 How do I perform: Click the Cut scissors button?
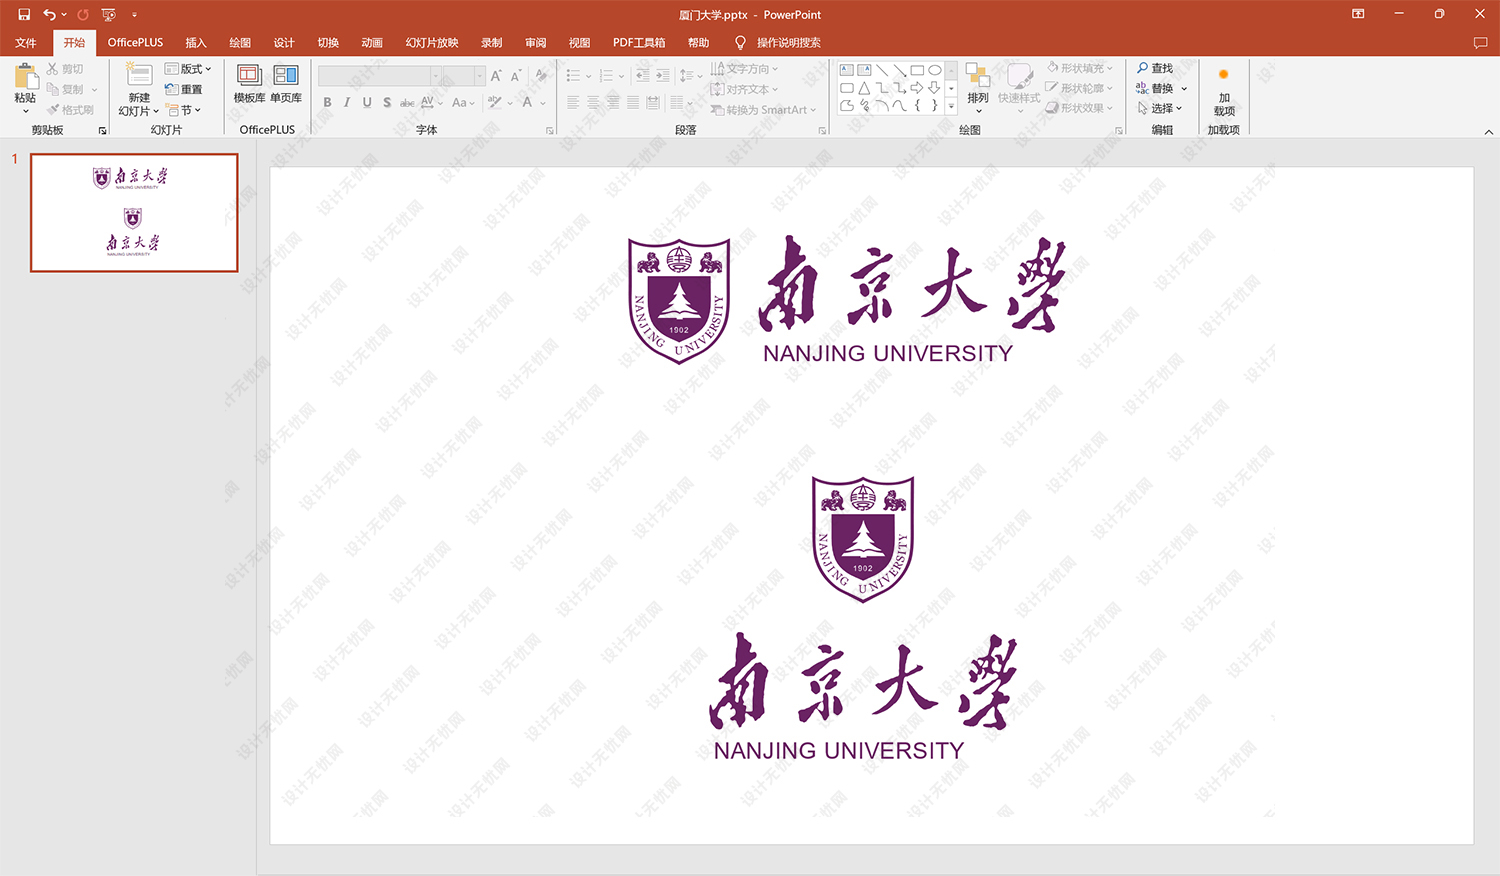pyautogui.click(x=64, y=69)
